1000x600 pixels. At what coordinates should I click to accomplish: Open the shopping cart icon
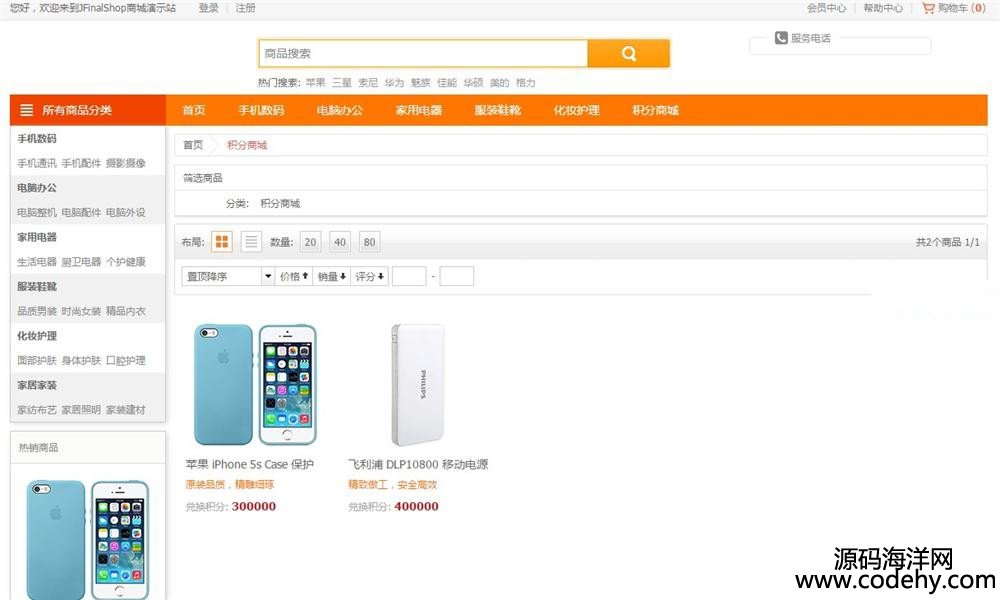(928, 8)
